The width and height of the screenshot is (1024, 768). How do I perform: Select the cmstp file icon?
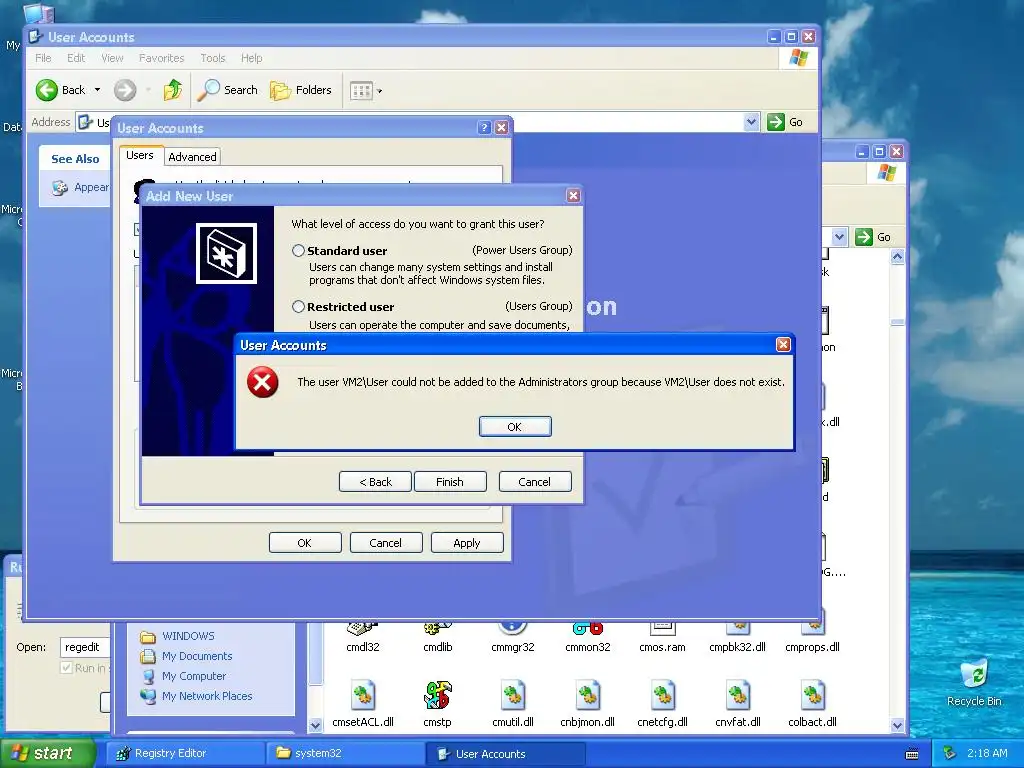tap(438, 704)
